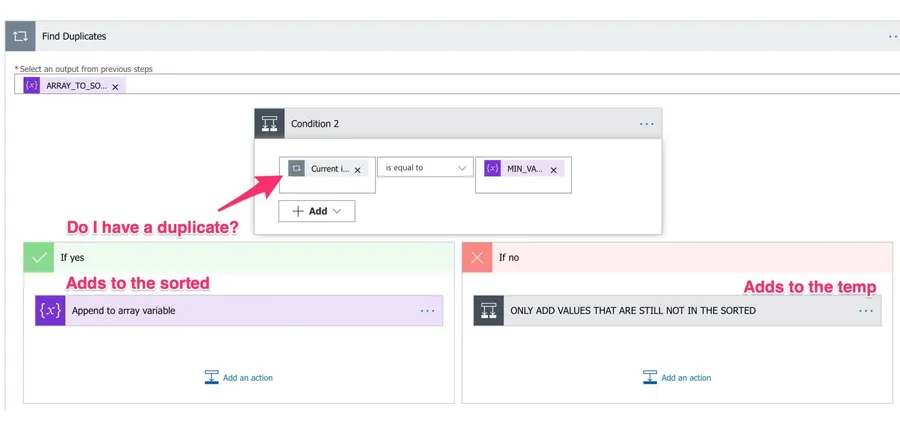Screen dimensions: 900x425
Task: Click the Append to array variable icon
Action: 50,311
